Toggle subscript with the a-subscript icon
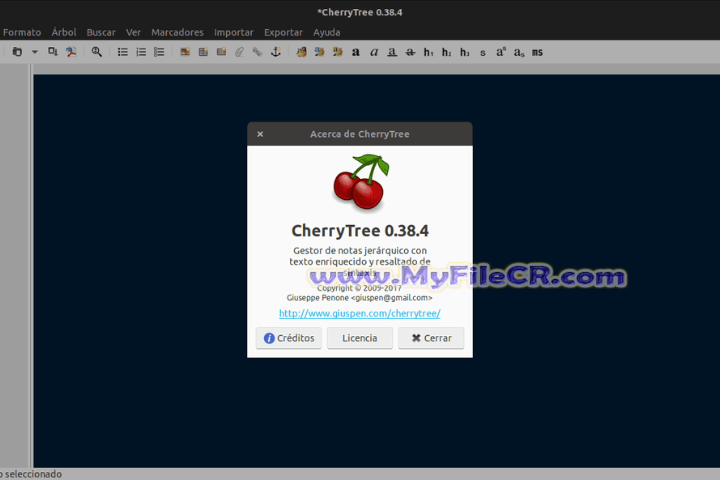Viewport: 720px width, 480px height. coord(519,52)
